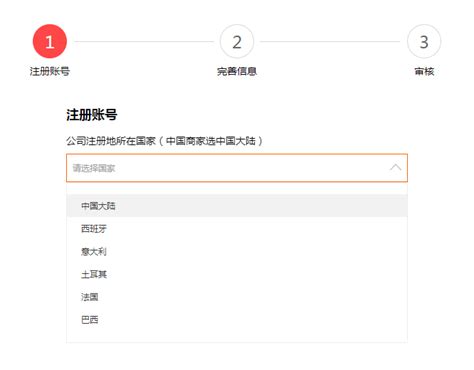The width and height of the screenshot is (474, 370).
Task: Click the step 3 circle indicator
Action: pyautogui.click(x=424, y=42)
